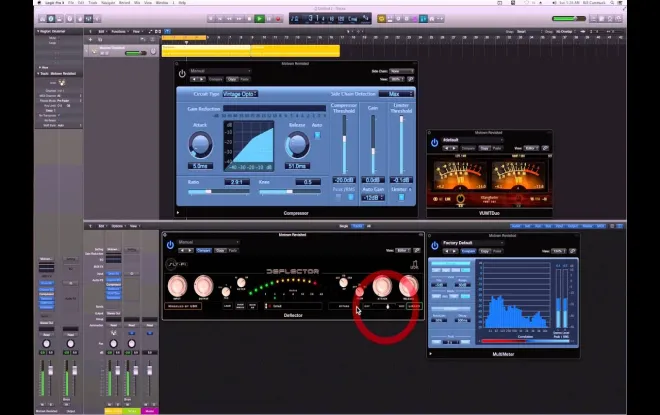Expand the MultiMeter extended parameters triangle
This screenshot has width=660, height=415.
tap(431, 354)
